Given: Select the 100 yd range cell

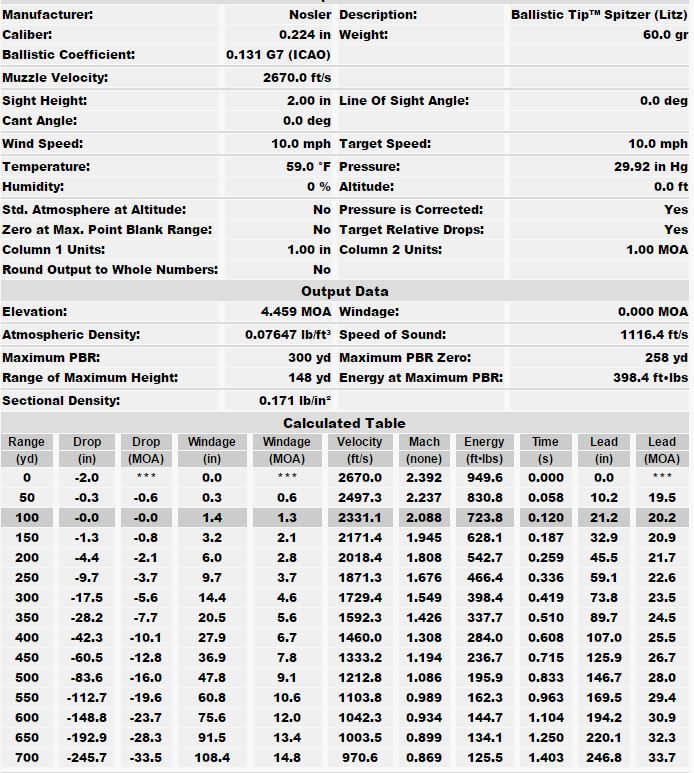Looking at the screenshot, I should pos(27,518).
